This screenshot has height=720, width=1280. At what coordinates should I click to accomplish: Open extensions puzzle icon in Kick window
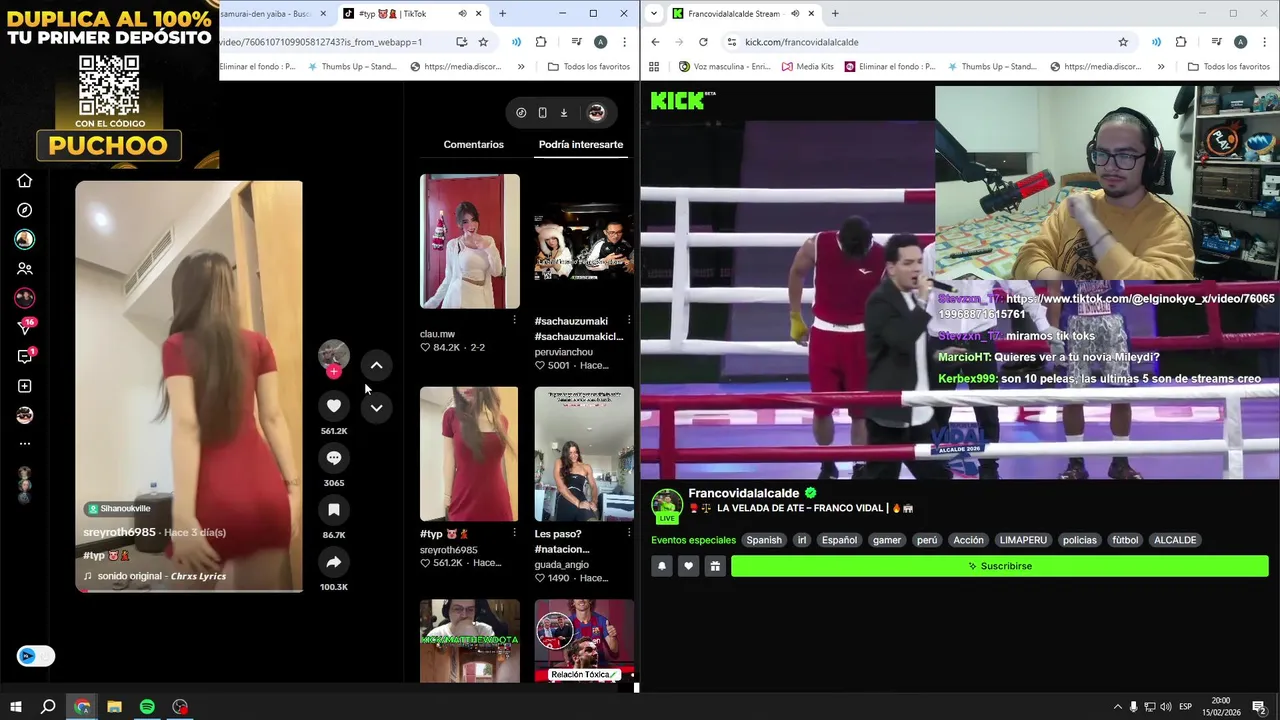(1181, 42)
